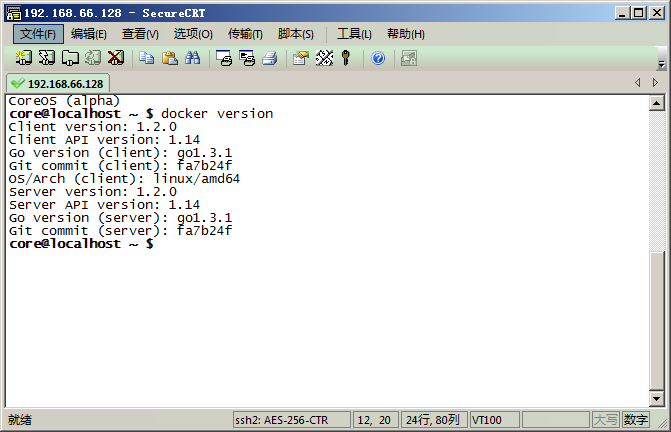Click the Disconnect icon with red X
This screenshot has height=432, width=671.
click(116, 58)
